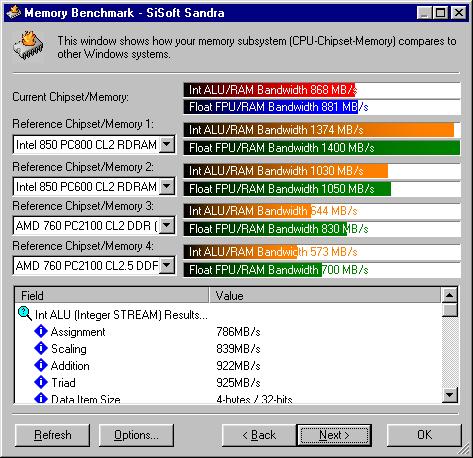This screenshot has height=458, width=473.
Task: Click the flaming memory chip icon
Action: 29,47
